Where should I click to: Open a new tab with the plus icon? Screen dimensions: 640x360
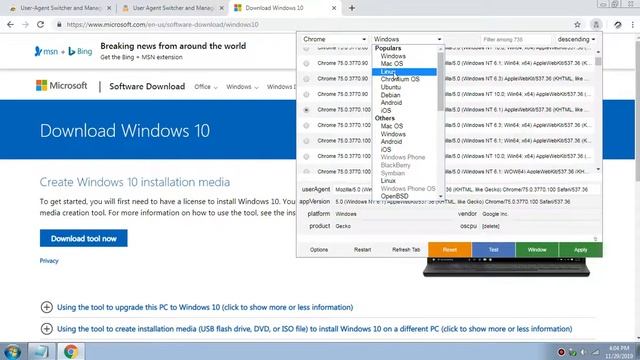click(352, 8)
